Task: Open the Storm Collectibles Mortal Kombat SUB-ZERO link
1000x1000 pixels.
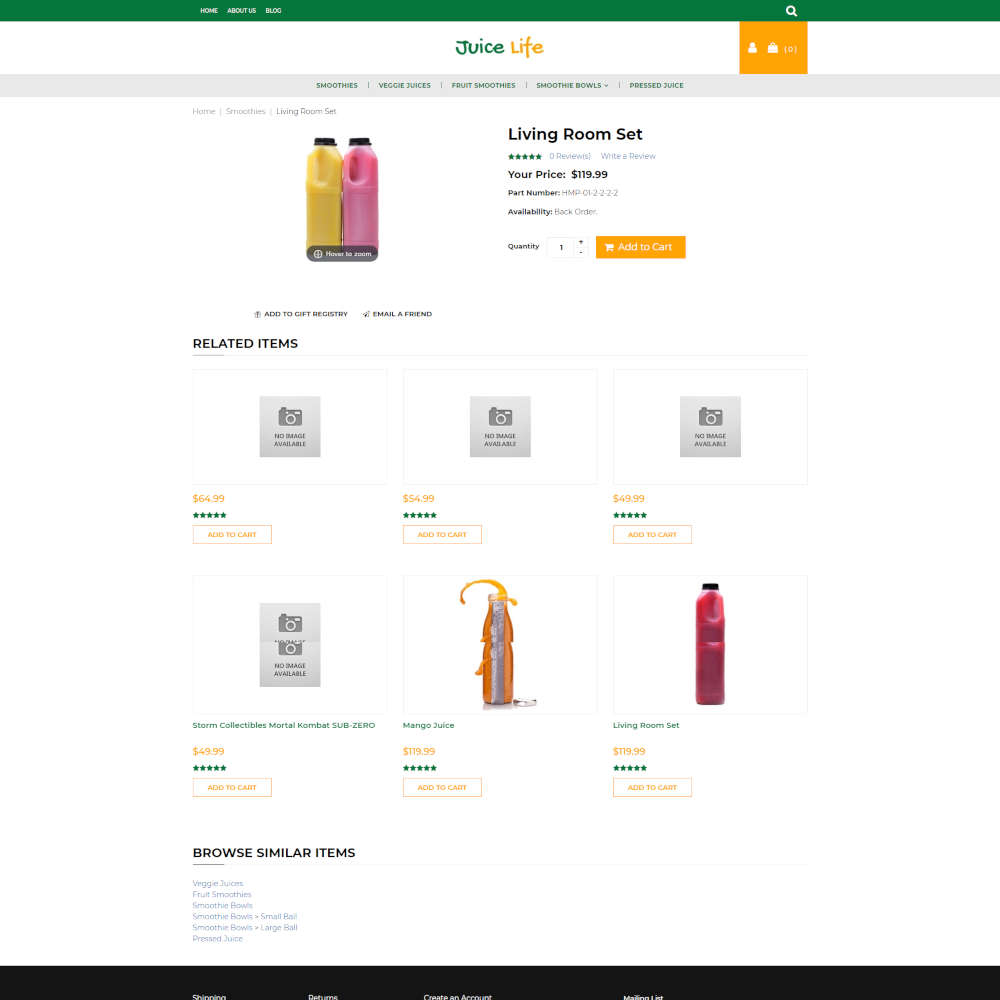Action: pos(284,725)
